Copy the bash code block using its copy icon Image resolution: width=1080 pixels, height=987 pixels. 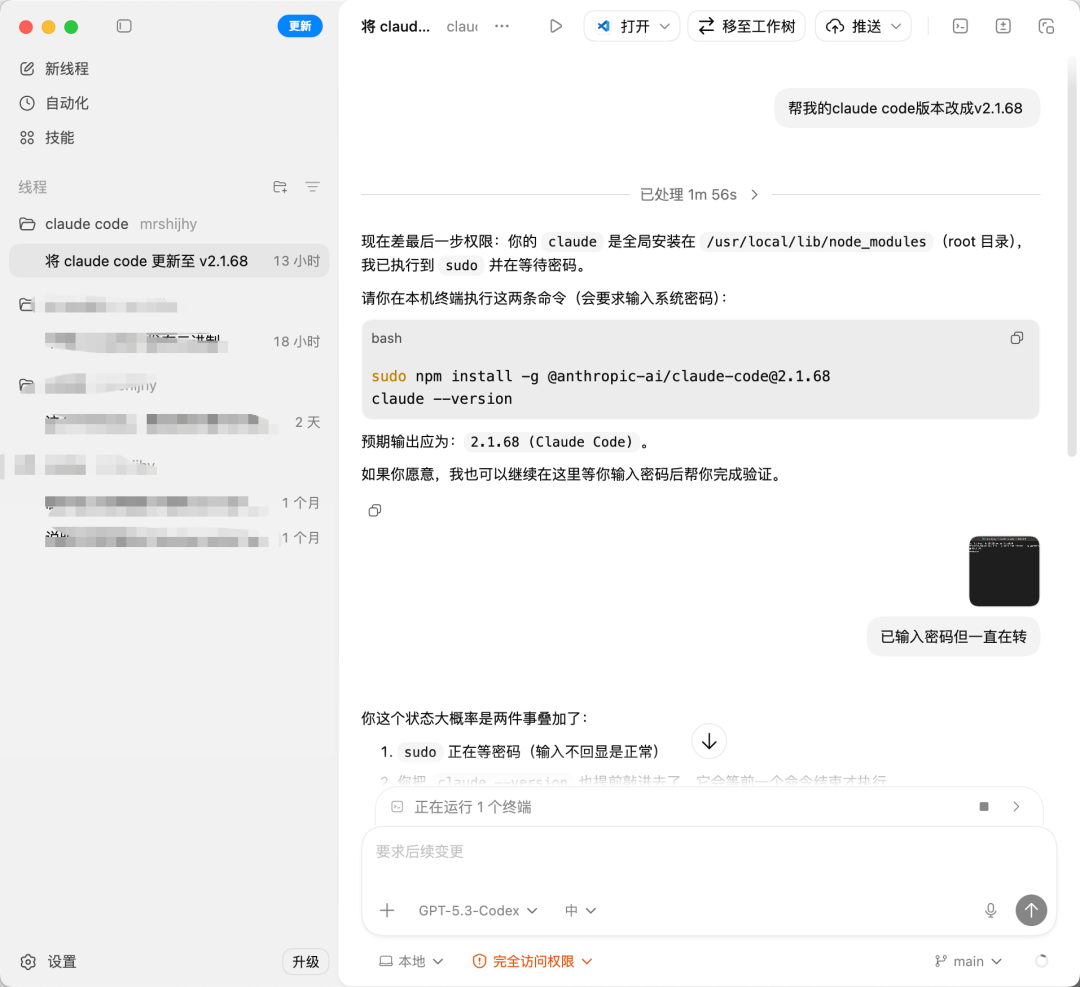[x=1016, y=338]
